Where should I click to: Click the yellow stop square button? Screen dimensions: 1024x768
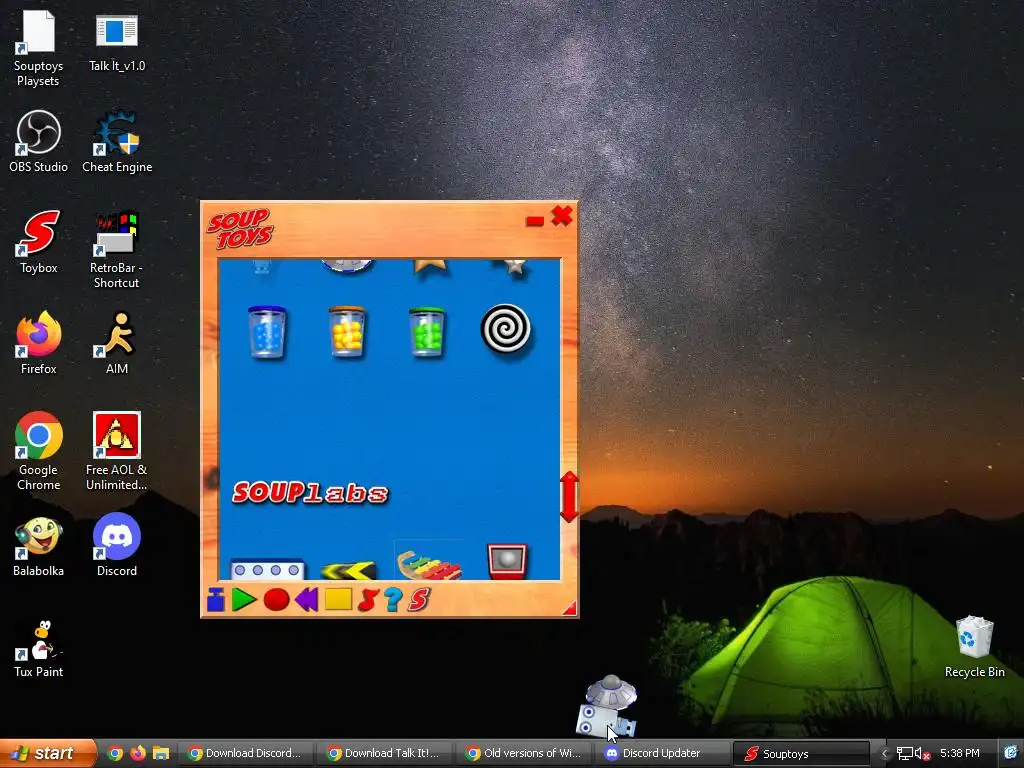(x=338, y=599)
